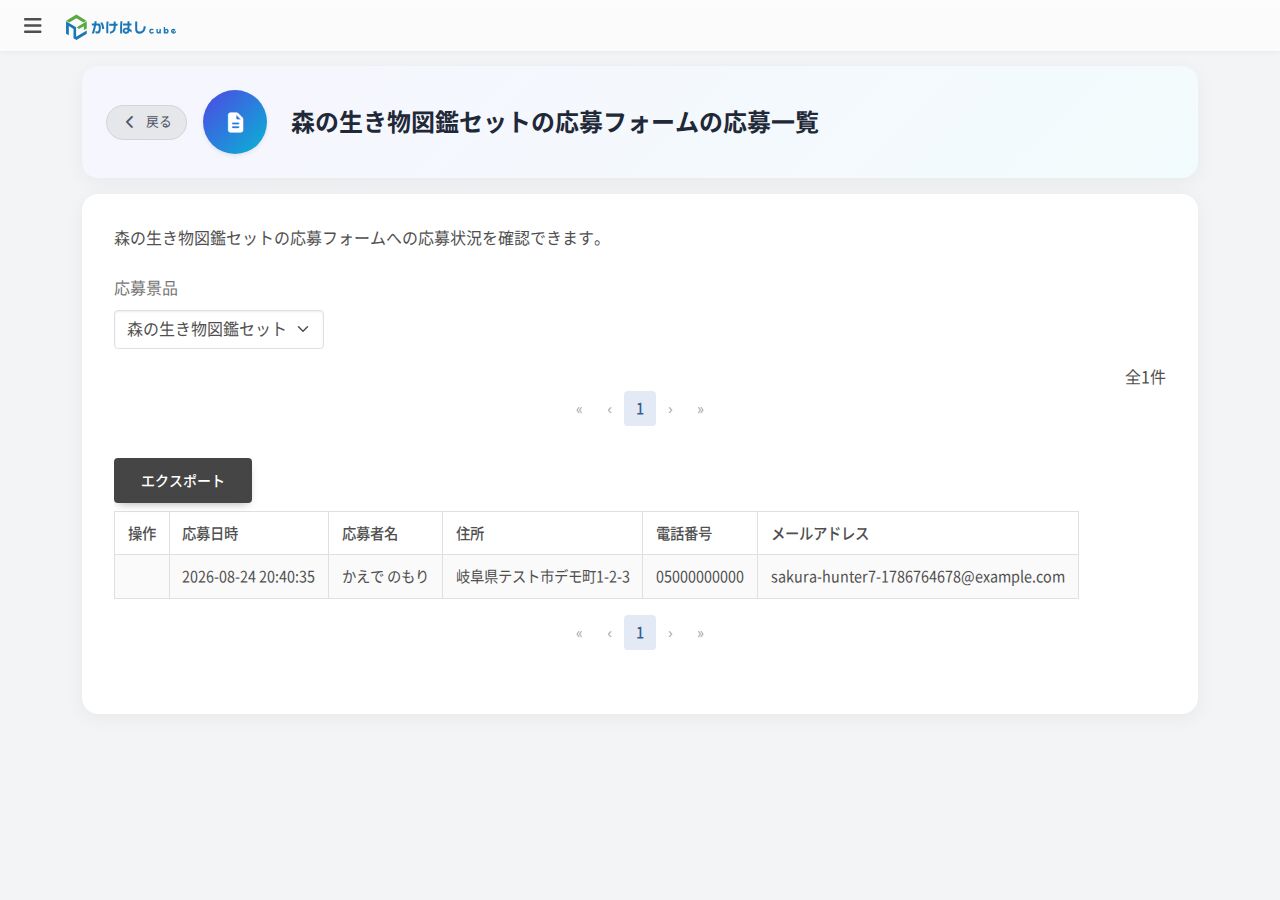The image size is (1280, 900).
Task: Go to next page in bottom pagination
Action: (670, 633)
